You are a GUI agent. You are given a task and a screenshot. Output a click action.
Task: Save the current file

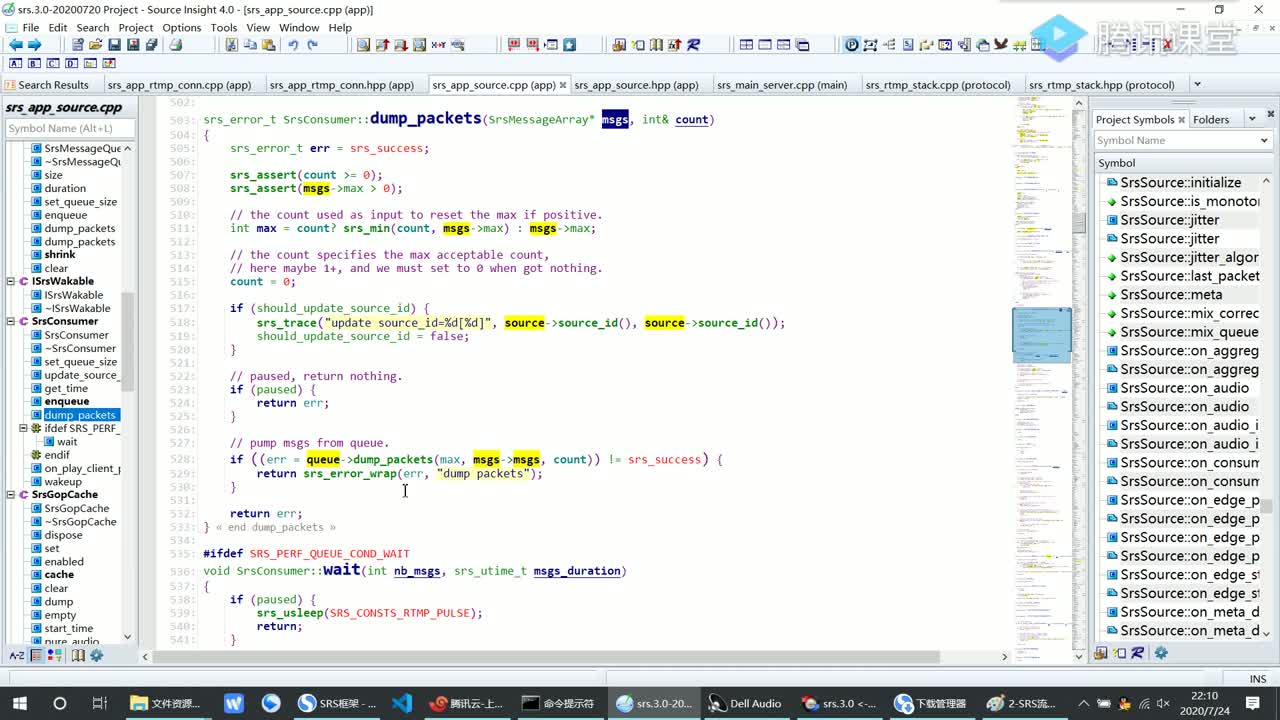[115, 45]
